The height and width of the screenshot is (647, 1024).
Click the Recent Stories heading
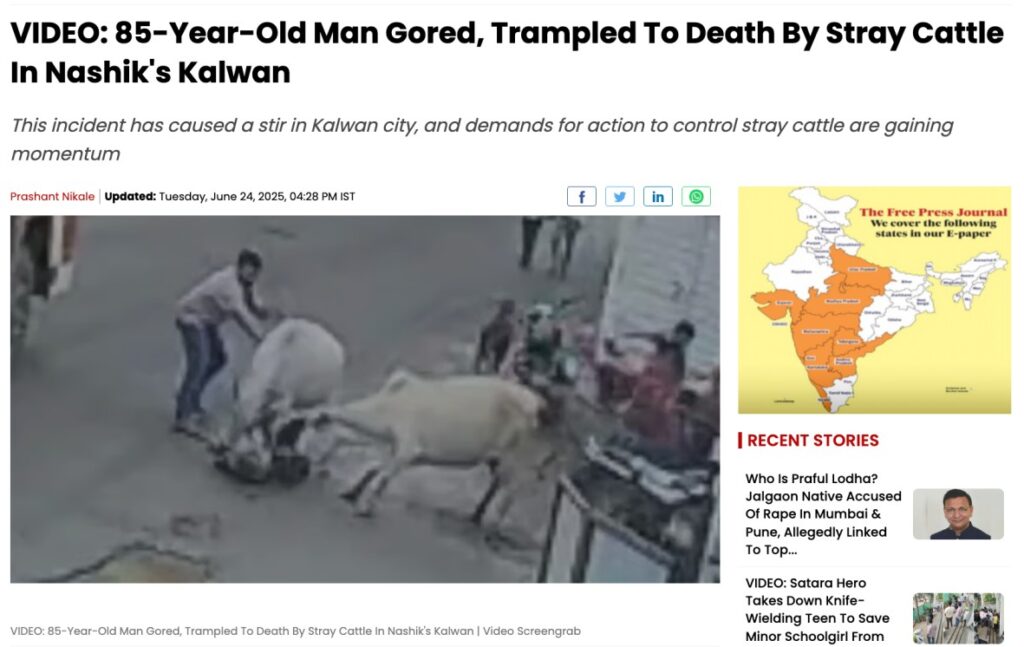812,441
